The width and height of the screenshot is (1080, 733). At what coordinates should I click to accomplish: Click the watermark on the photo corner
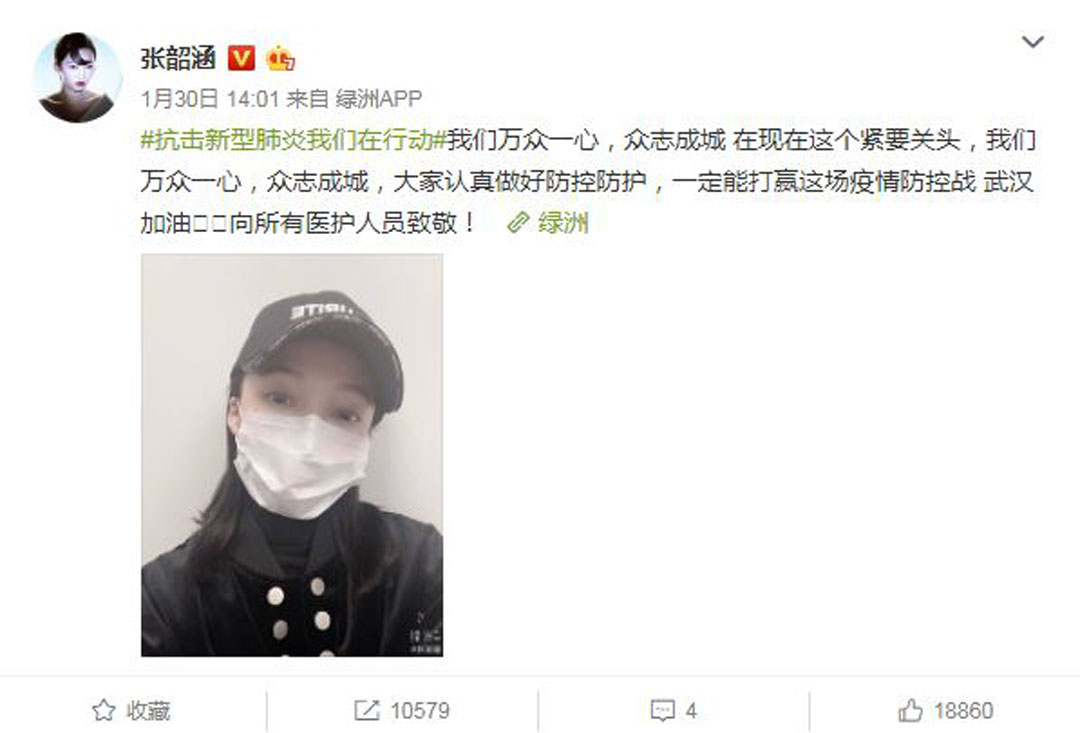[424, 632]
